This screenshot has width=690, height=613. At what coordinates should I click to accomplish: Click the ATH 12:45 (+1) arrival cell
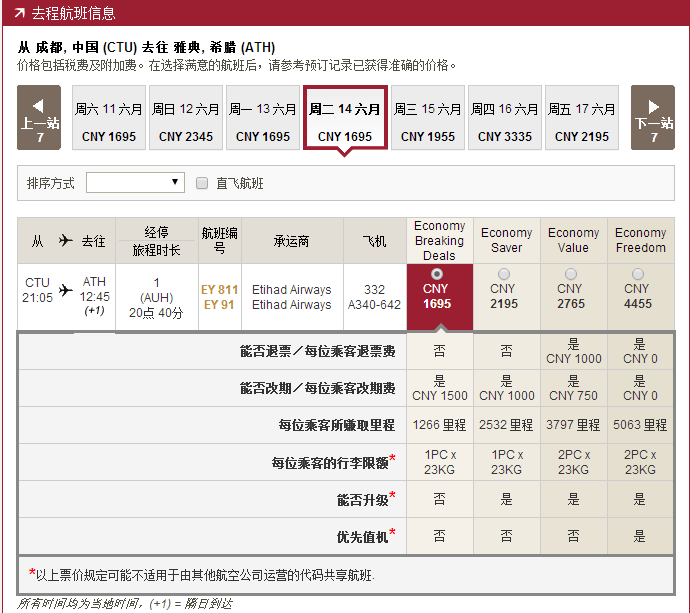94,296
